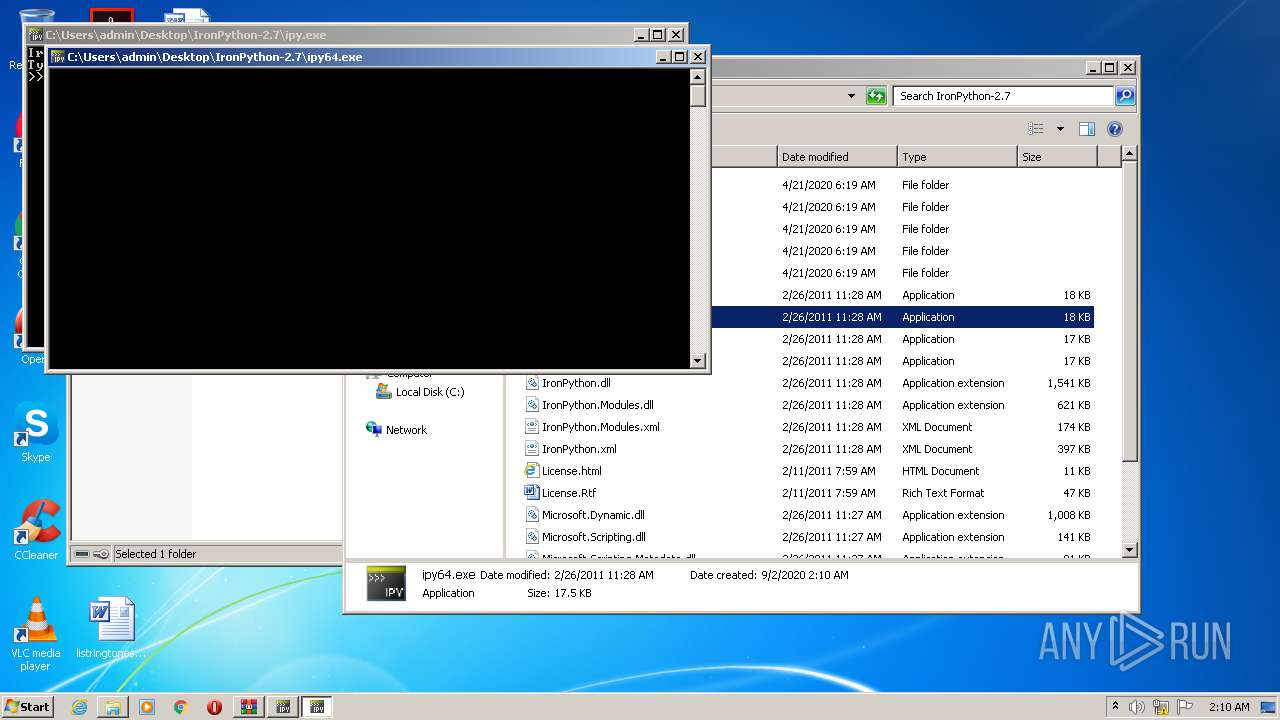Open Local Disk (C:) in navigation pane
Viewport: 1280px width, 720px height.
pos(420,392)
